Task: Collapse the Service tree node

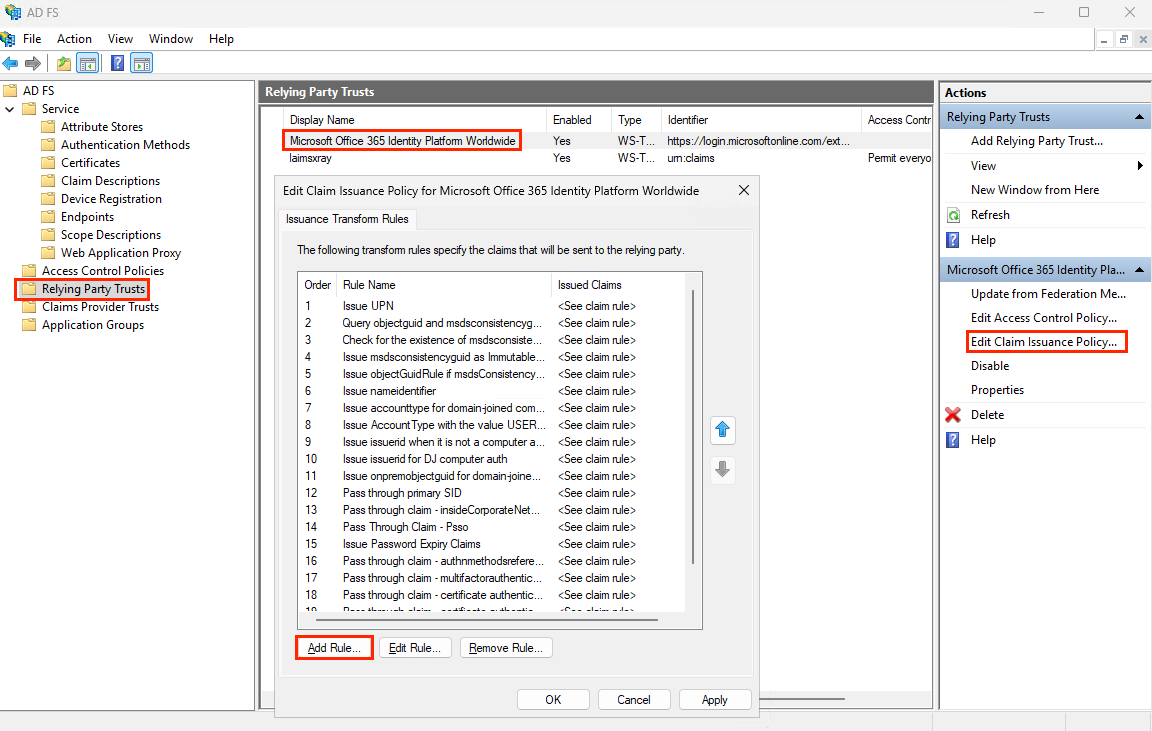Action: pos(10,109)
